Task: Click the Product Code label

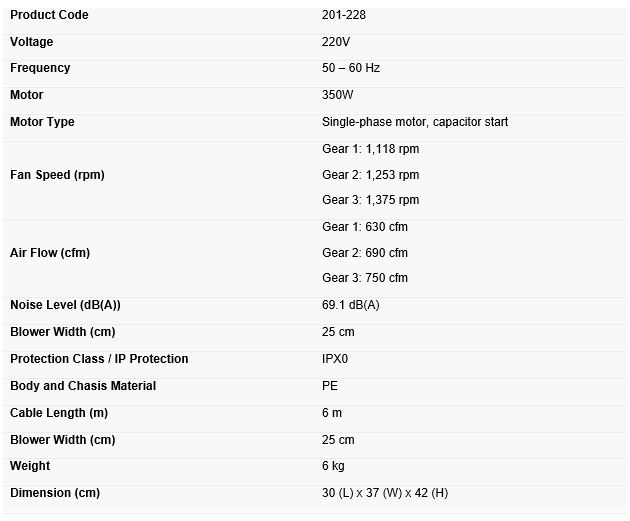Action: point(49,15)
